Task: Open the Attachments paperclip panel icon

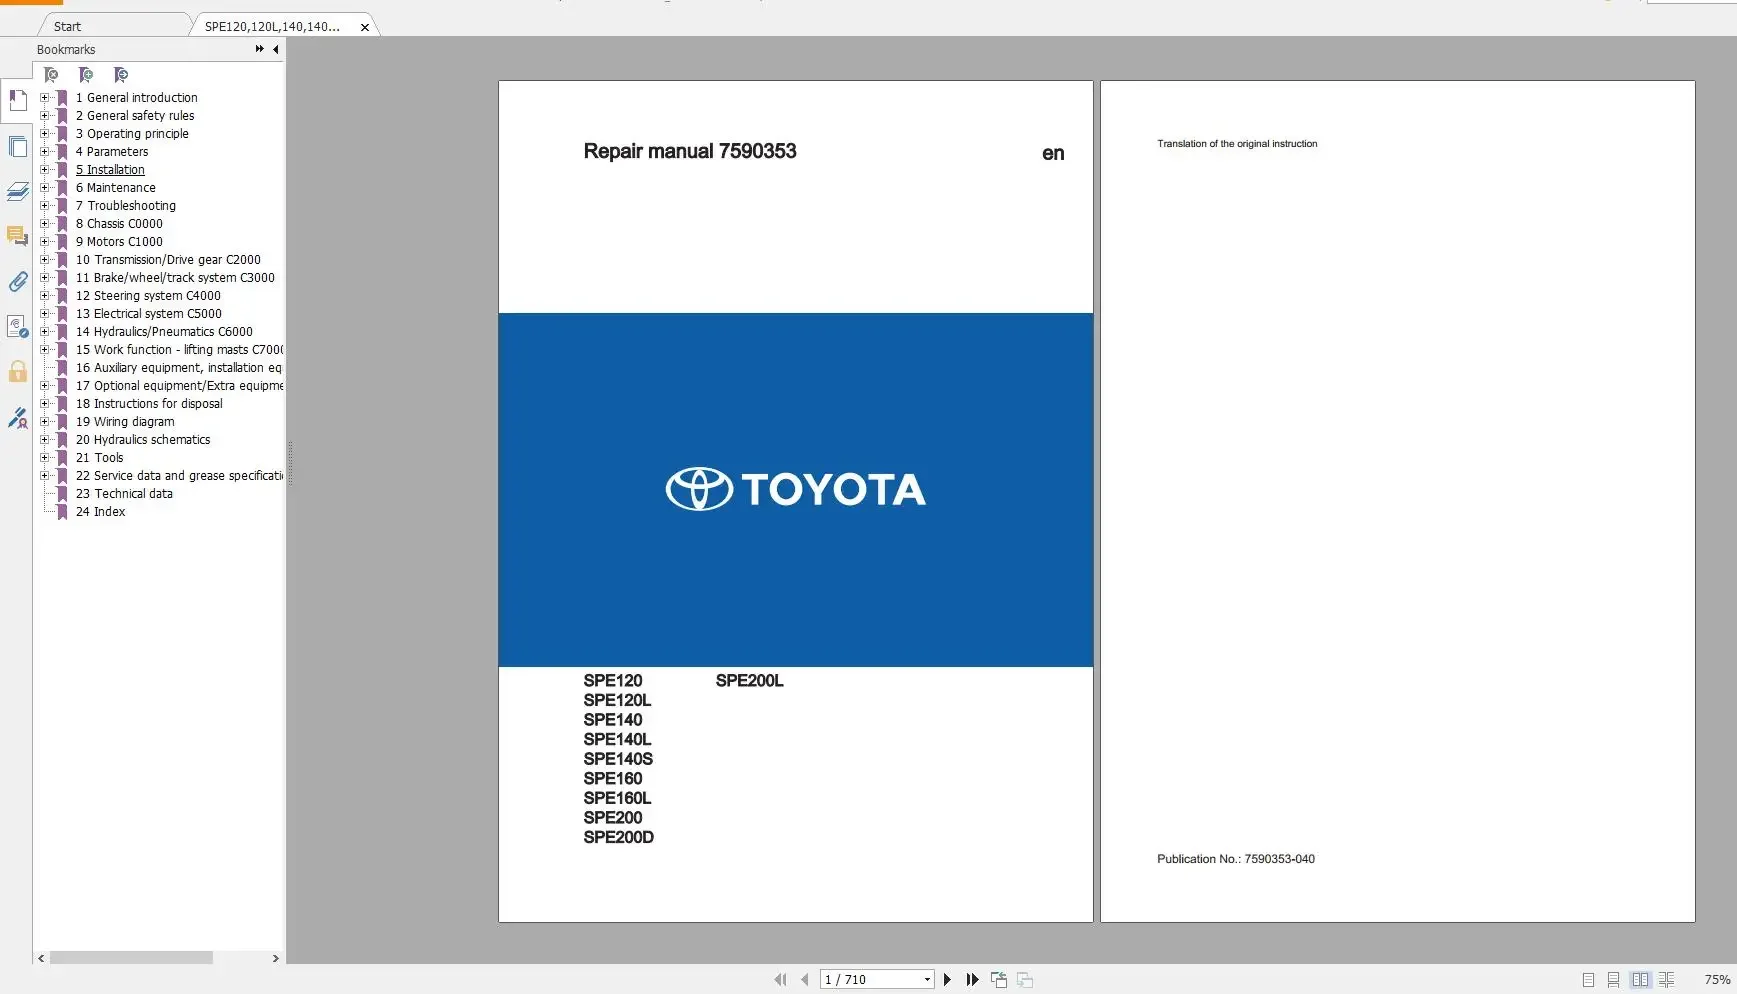Action: 17,282
